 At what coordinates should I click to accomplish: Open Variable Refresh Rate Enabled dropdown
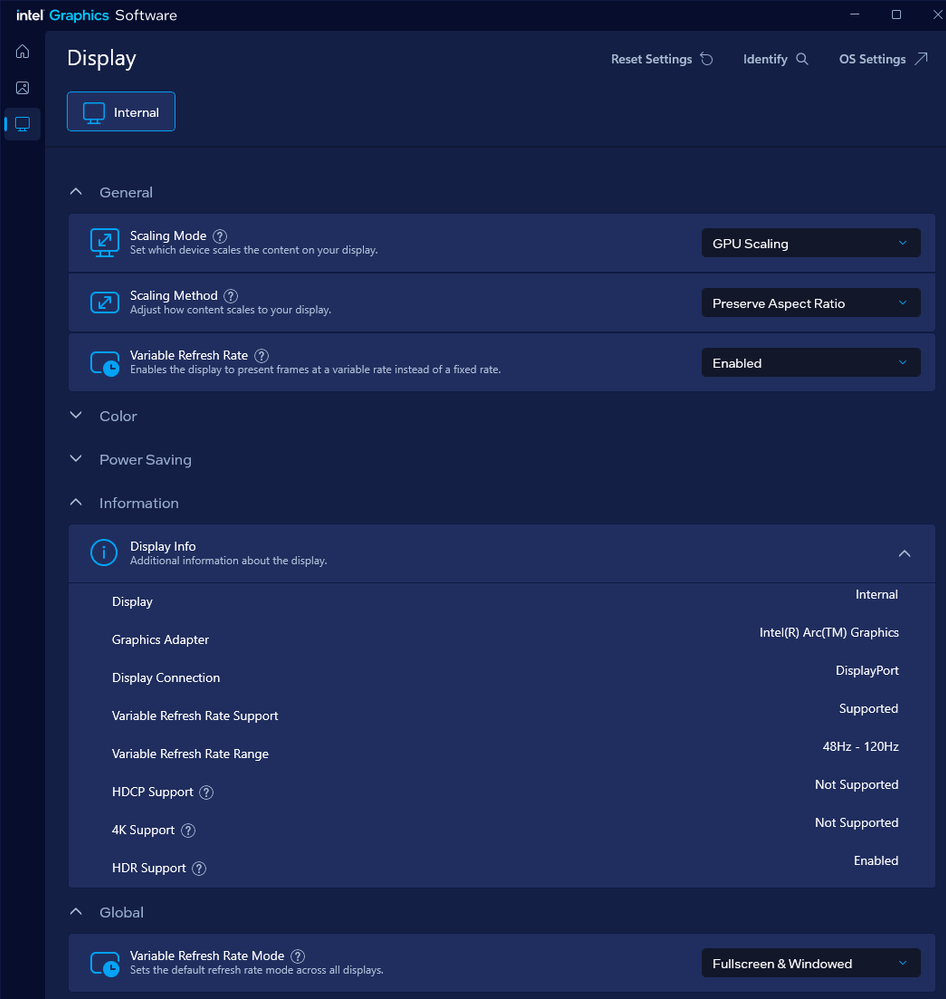pos(810,364)
